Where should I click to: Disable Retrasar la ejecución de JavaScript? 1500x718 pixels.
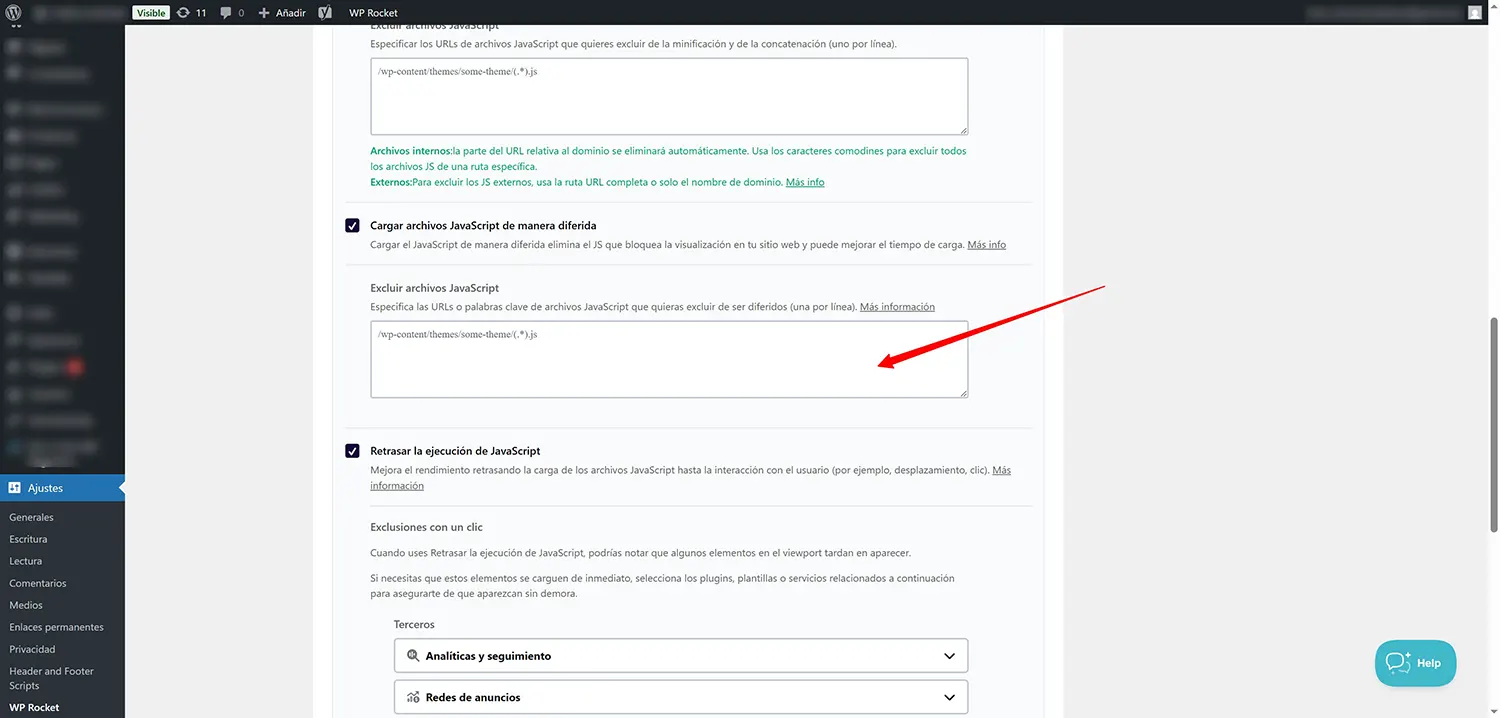tap(352, 451)
